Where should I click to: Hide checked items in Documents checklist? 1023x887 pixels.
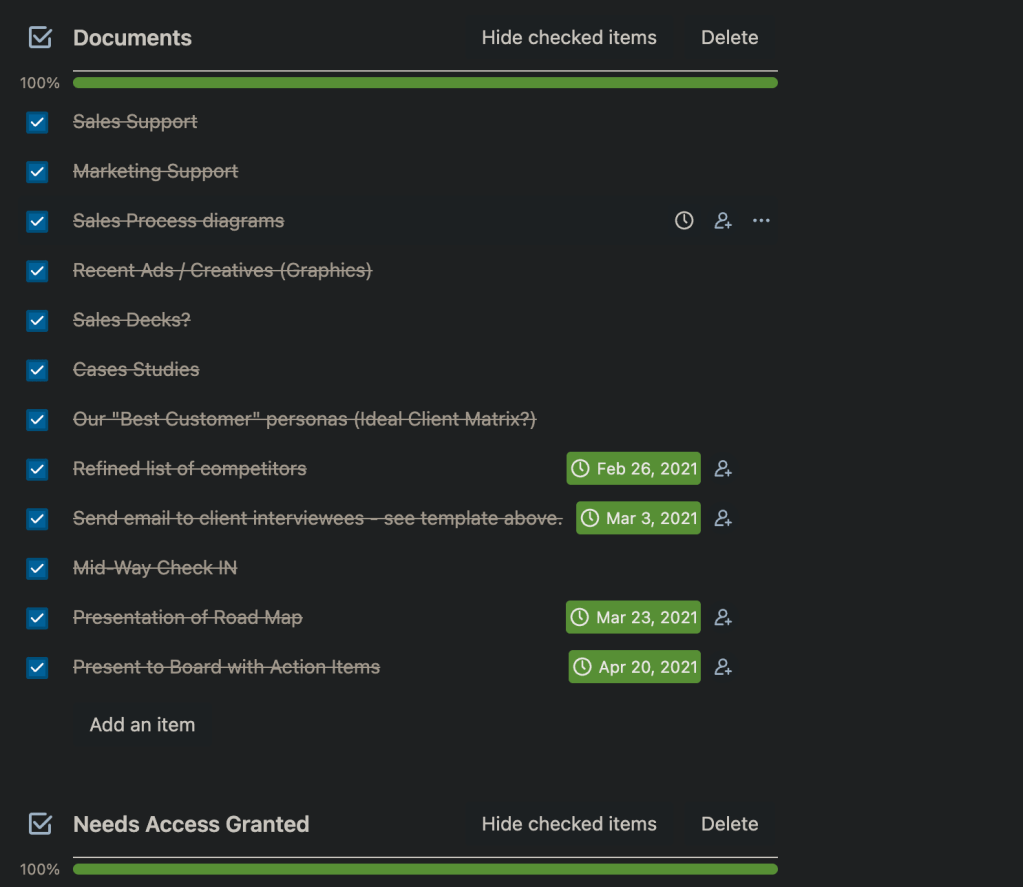click(568, 38)
